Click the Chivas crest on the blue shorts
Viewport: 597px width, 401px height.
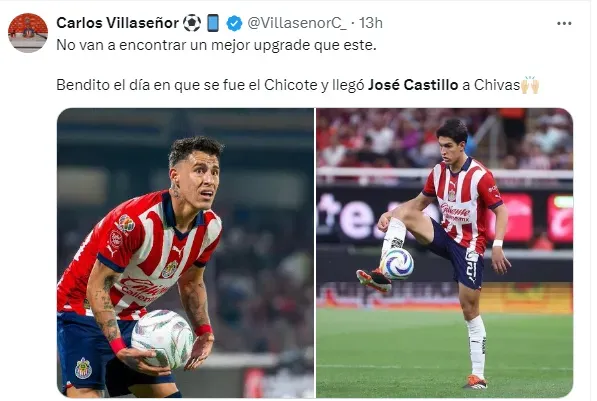[83, 368]
